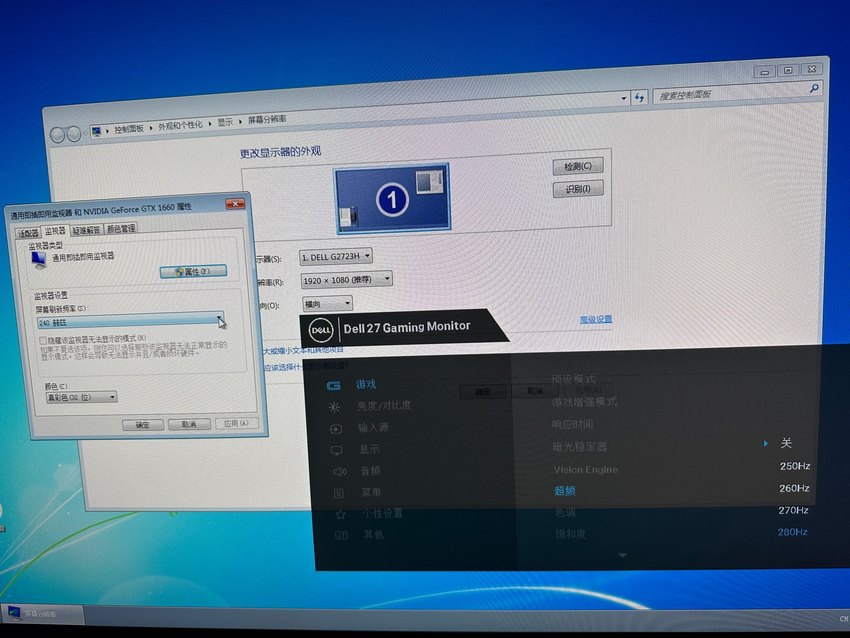Image resolution: width=850 pixels, height=638 pixels.
Task: Open the 放大或缩小文本和其他项目 link
Action: pos(304,350)
